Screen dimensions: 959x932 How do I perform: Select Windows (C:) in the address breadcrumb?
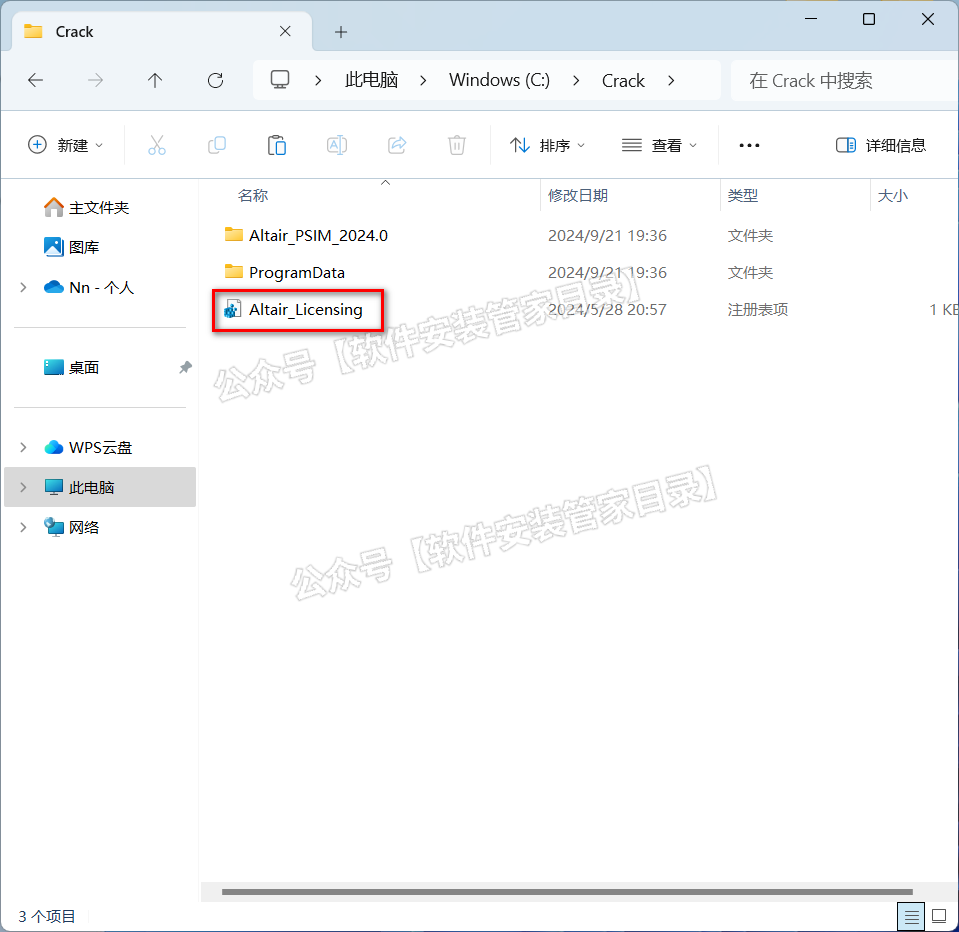coord(499,80)
